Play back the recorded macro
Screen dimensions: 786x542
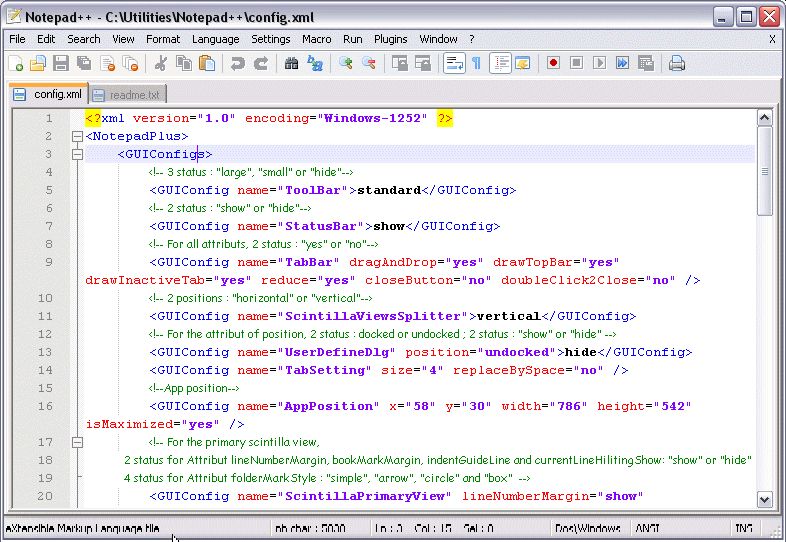click(x=600, y=63)
